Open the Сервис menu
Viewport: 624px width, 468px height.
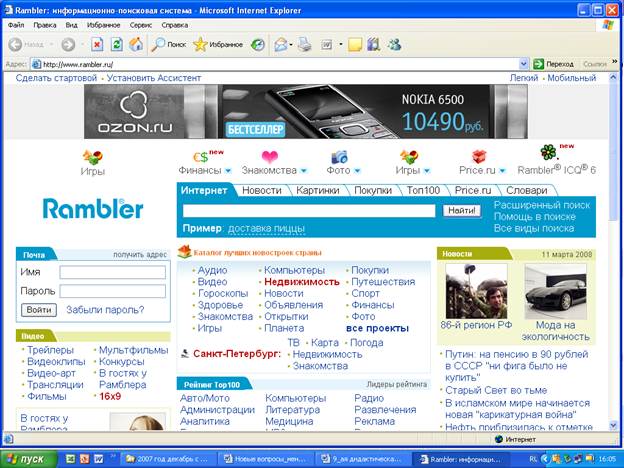[140, 25]
